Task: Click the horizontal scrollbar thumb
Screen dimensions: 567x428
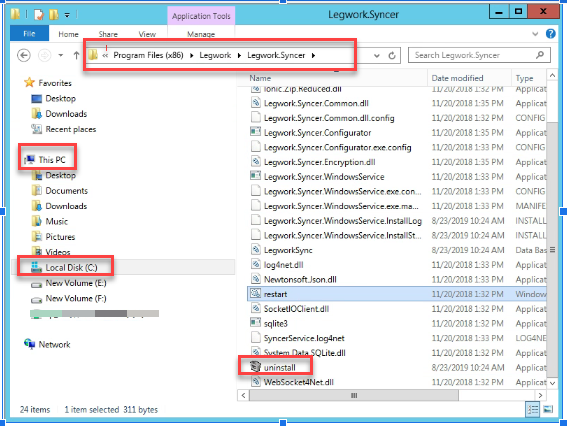Action: point(354,395)
